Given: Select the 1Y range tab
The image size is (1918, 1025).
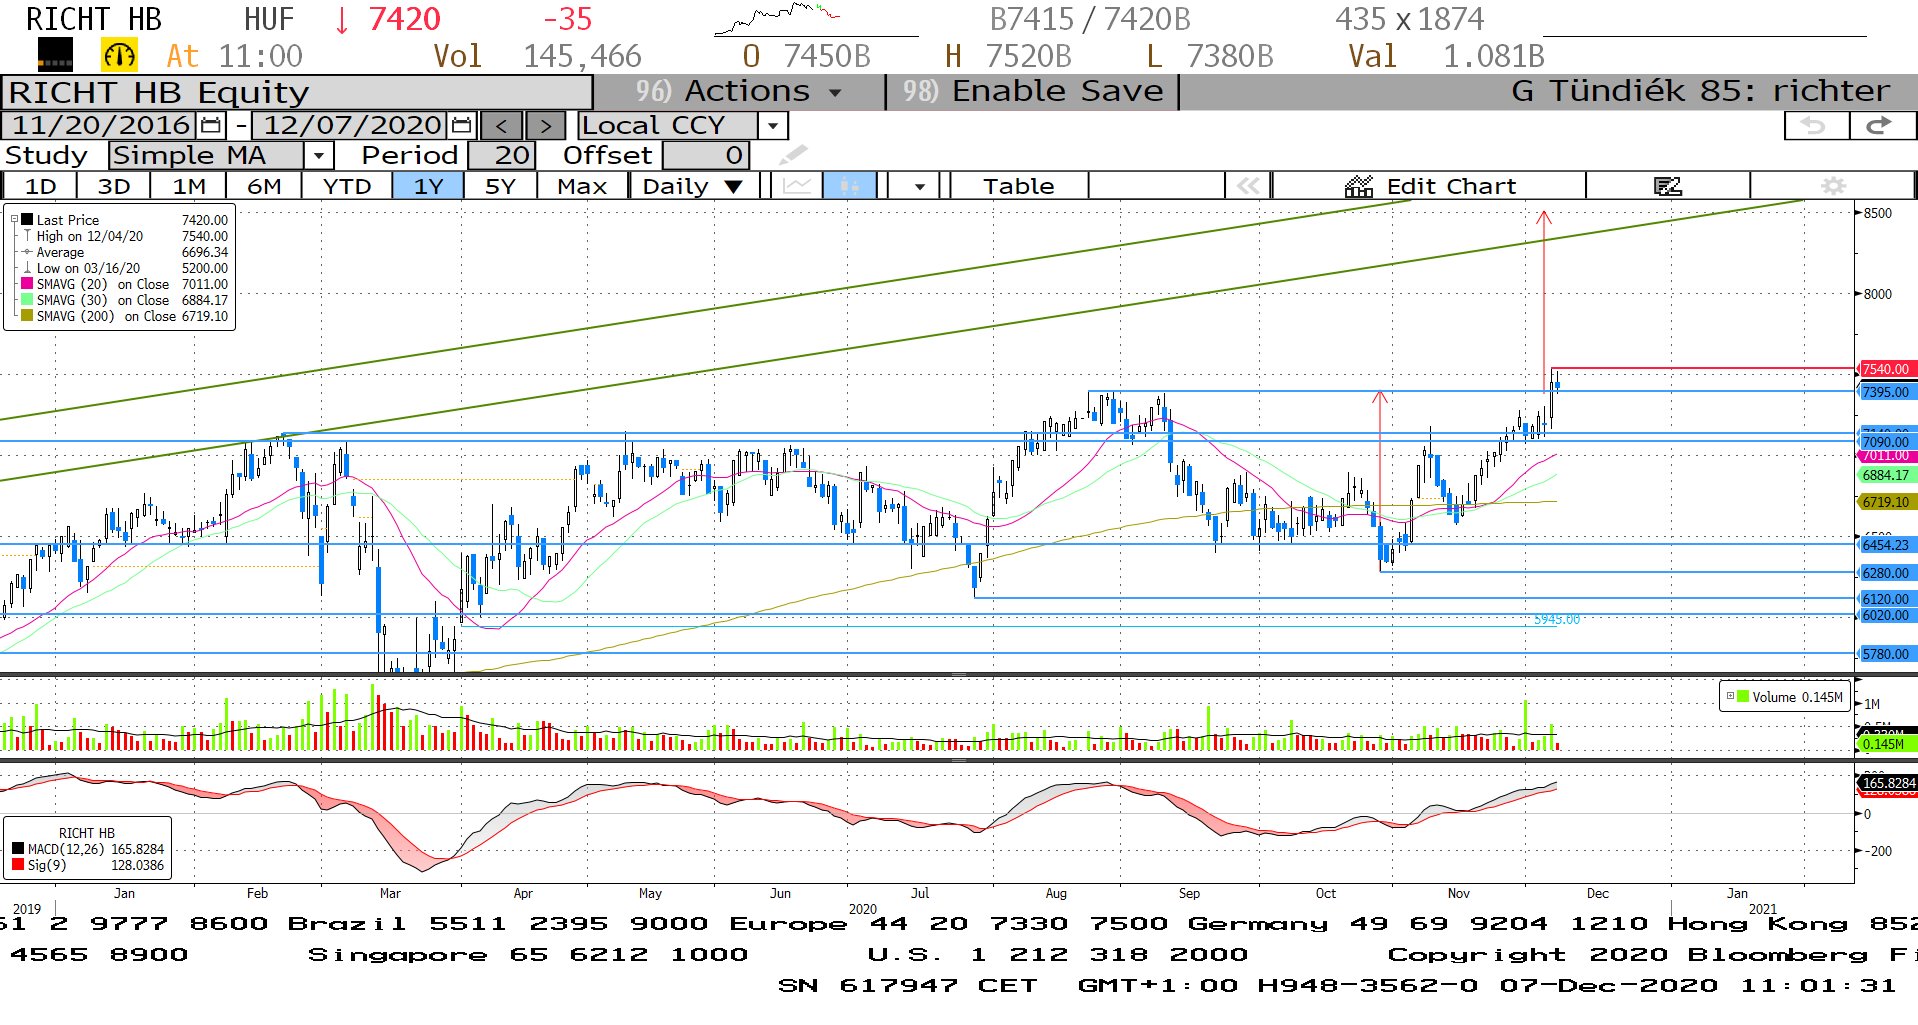Looking at the screenshot, I should (x=428, y=186).
